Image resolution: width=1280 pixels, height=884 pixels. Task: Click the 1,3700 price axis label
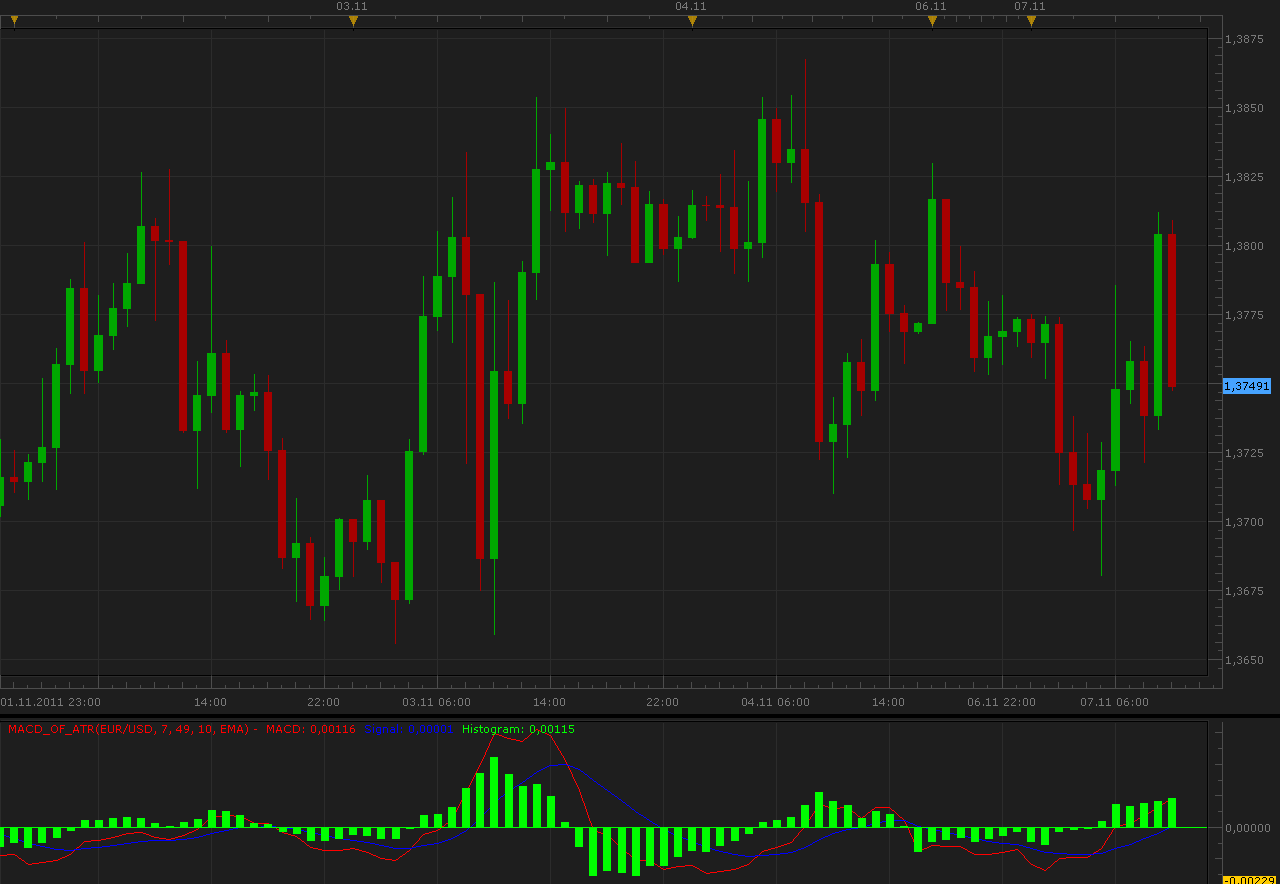tap(1244, 522)
